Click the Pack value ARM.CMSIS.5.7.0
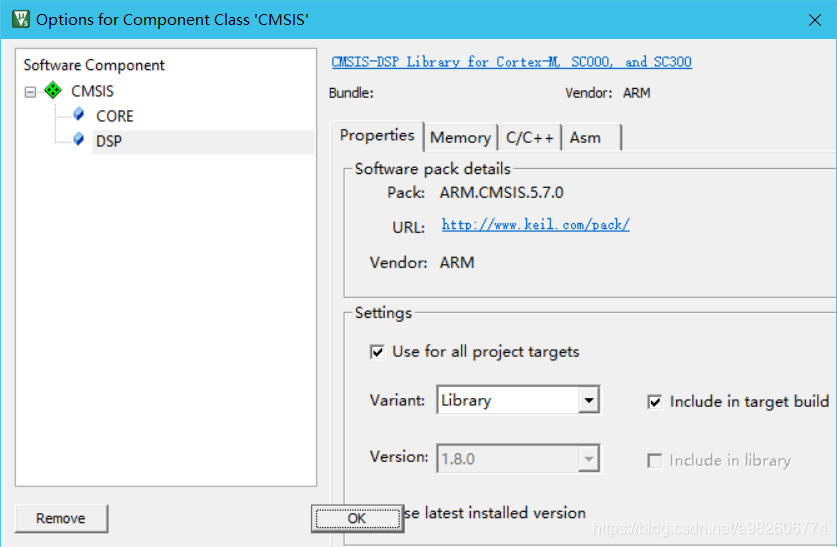The width and height of the screenshot is (837, 547). coord(501,193)
